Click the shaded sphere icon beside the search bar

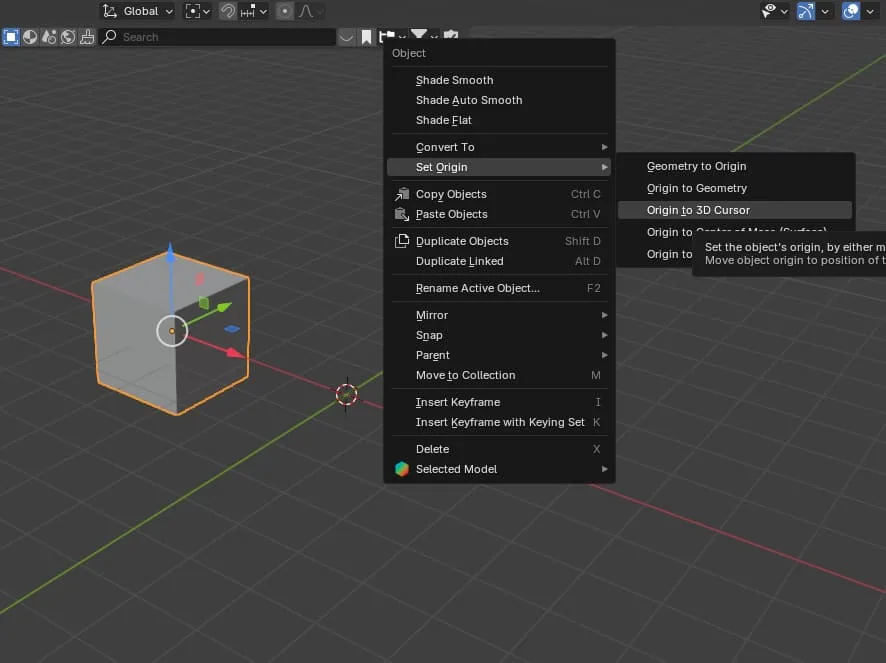click(x=30, y=37)
